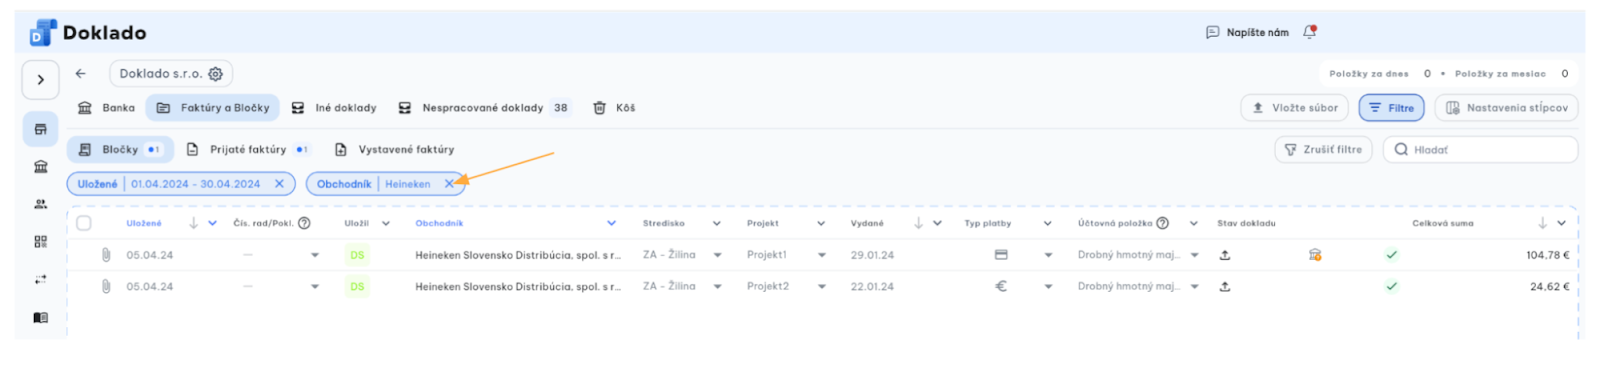Remove the Uložené date filter chip
1600x372 pixels.
tap(279, 184)
